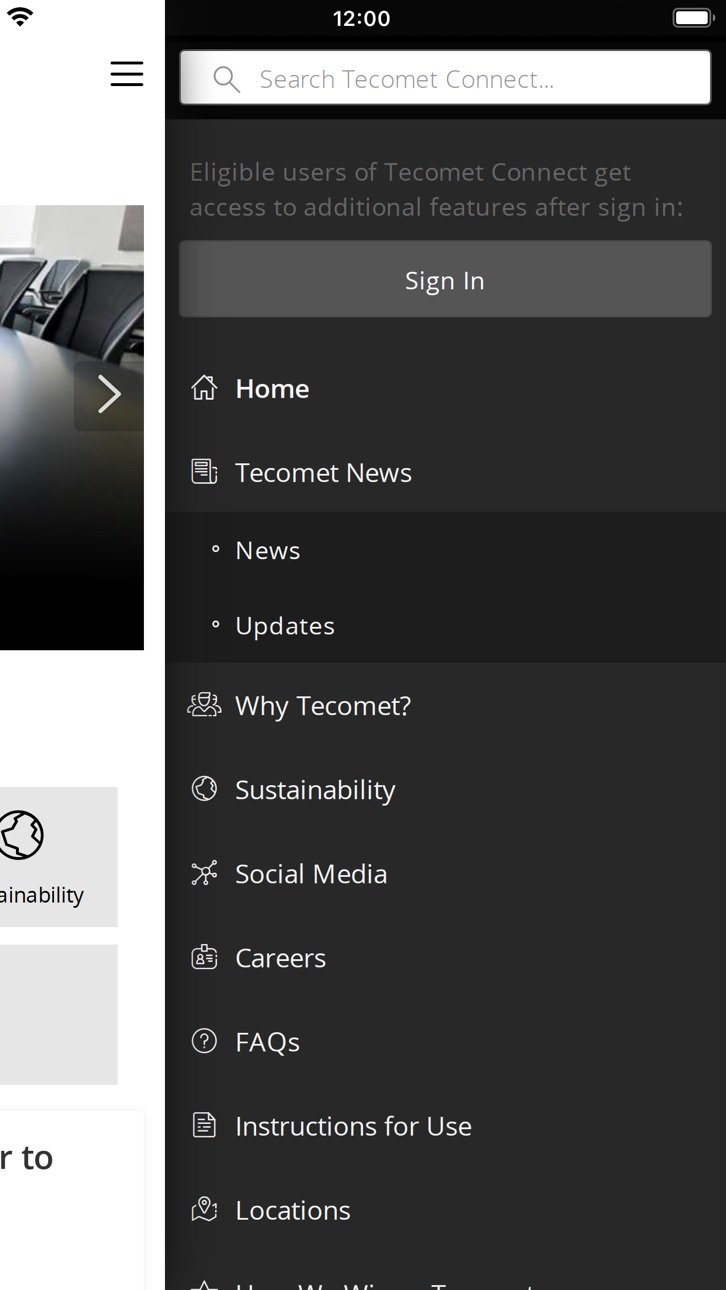The width and height of the screenshot is (726, 1290).
Task: Go to Home menu item
Action: (x=445, y=388)
